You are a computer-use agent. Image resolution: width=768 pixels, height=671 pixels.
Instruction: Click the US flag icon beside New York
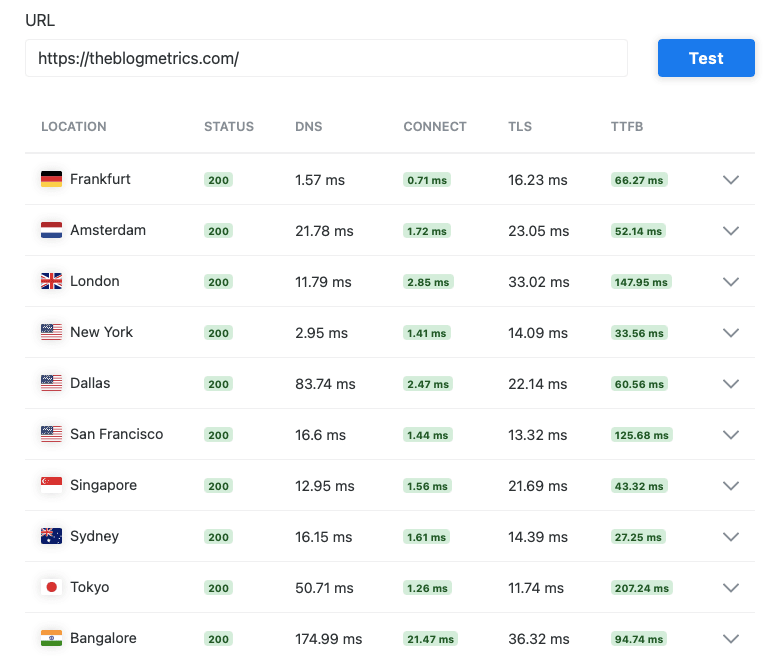(51, 333)
